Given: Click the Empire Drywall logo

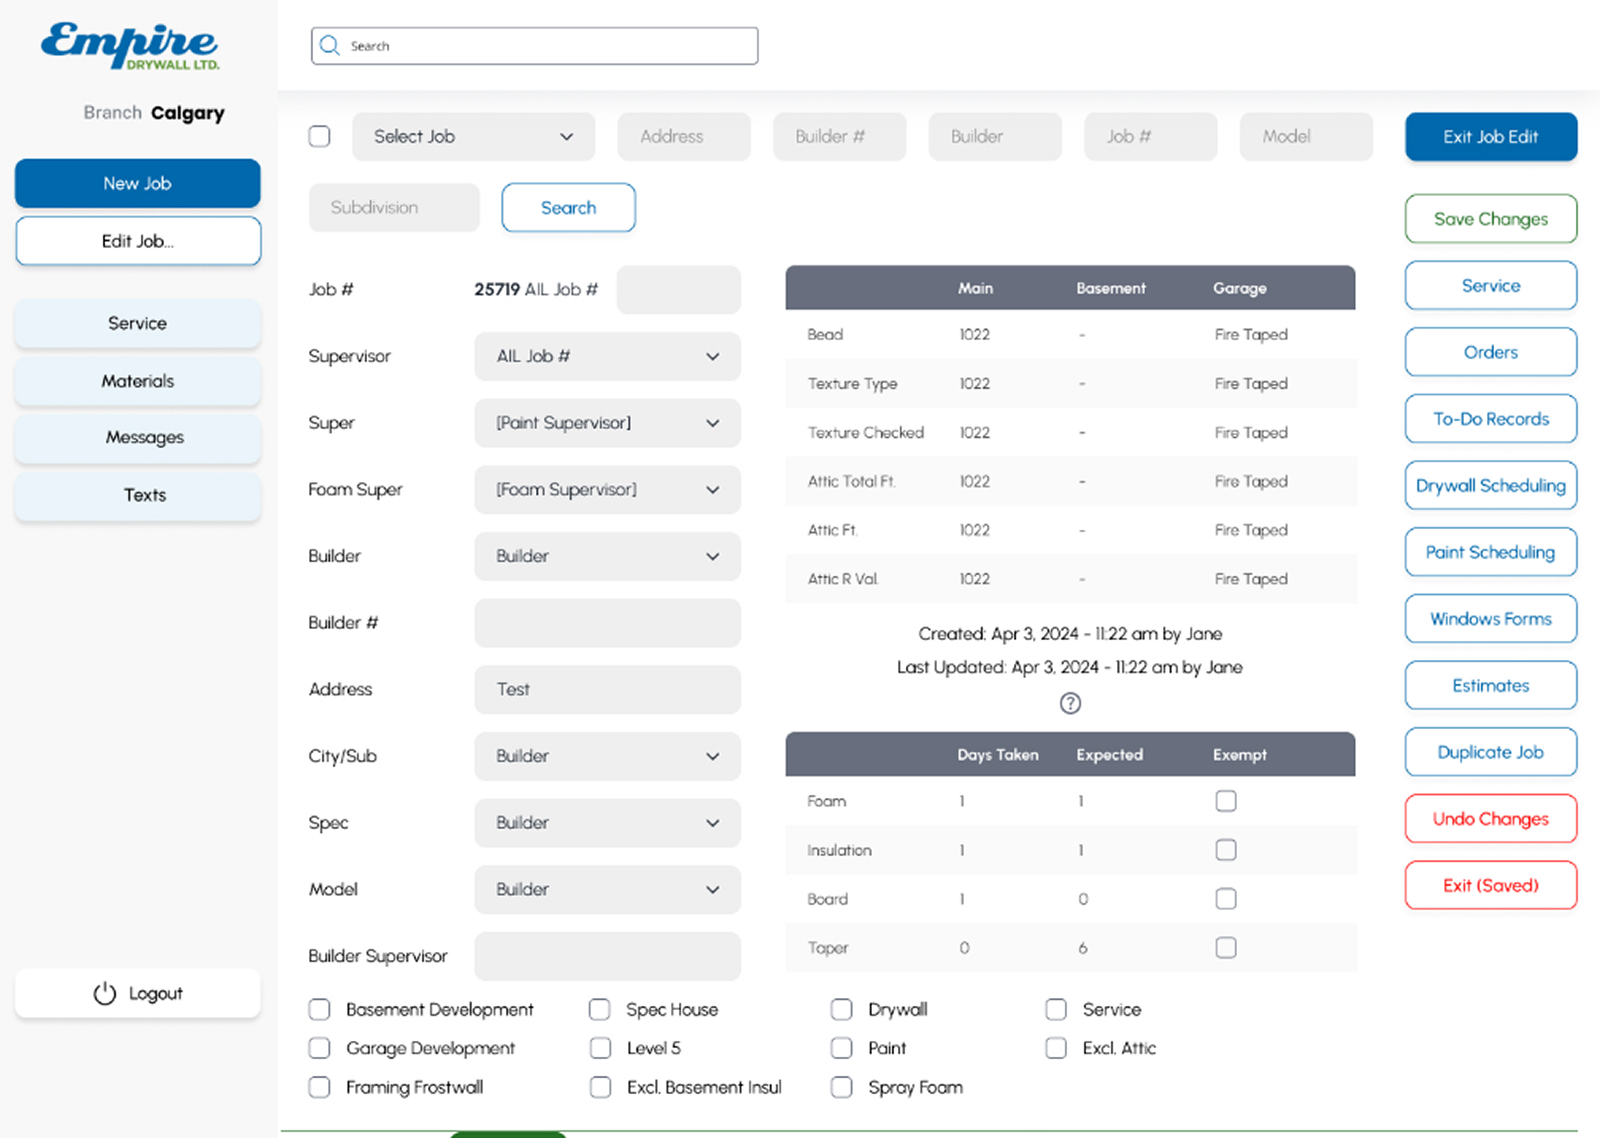Looking at the screenshot, I should pos(128,45).
